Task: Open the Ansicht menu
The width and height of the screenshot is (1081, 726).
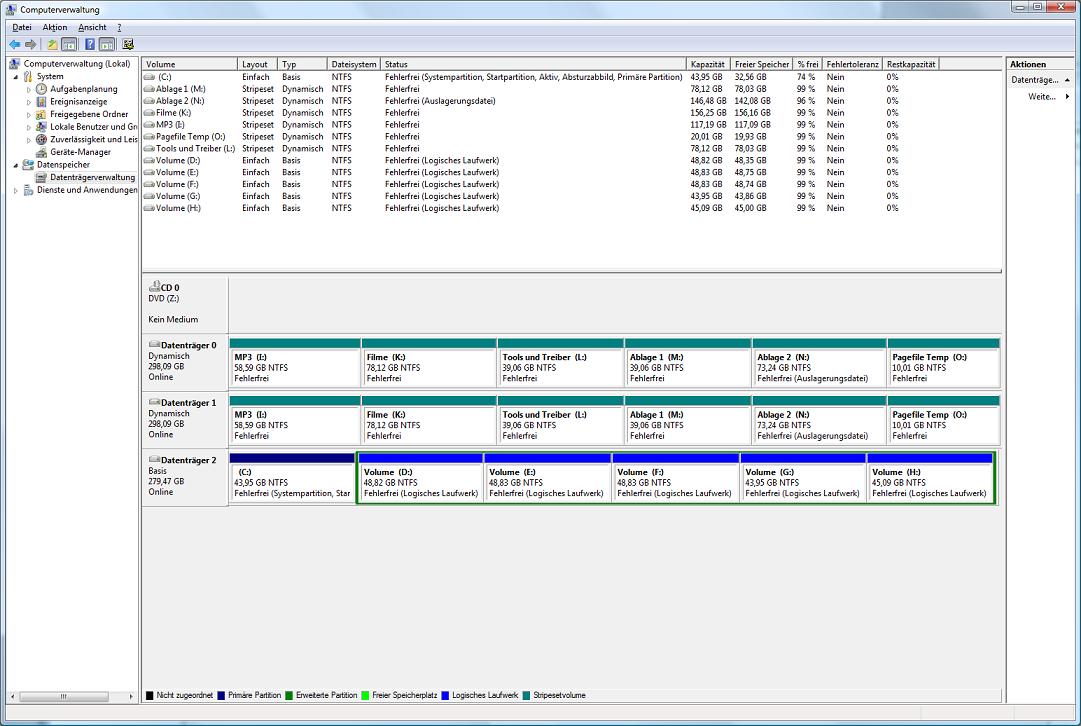Action: click(92, 28)
